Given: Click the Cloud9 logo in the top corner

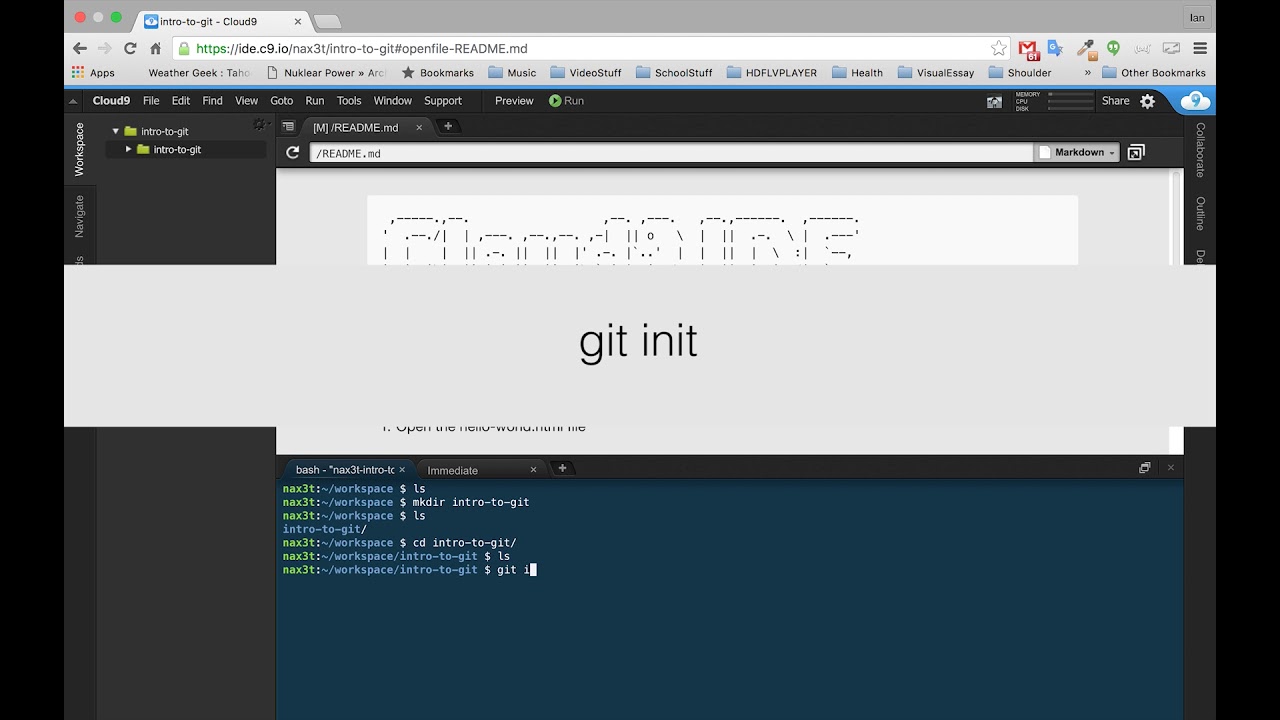Looking at the screenshot, I should pyautogui.click(x=1196, y=101).
